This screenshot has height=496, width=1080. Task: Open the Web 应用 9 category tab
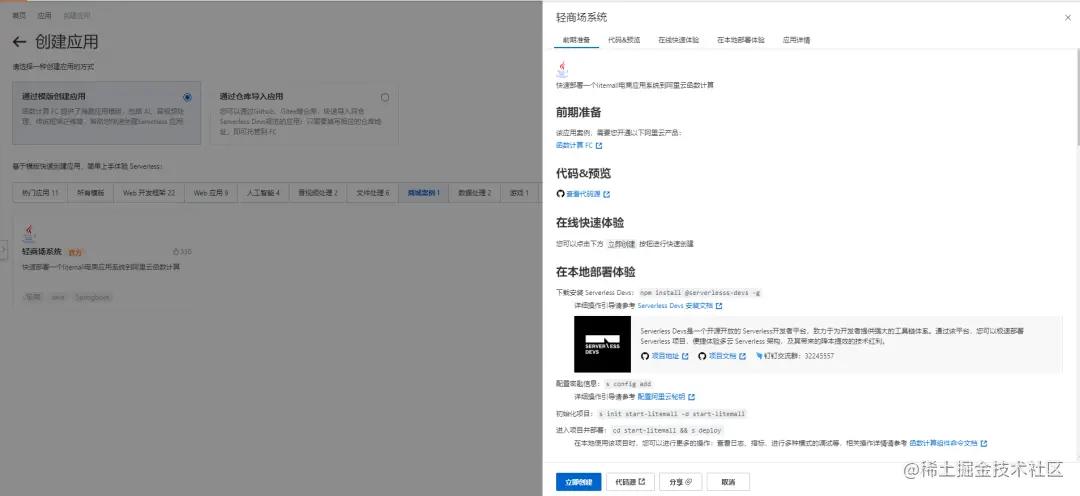tap(211, 193)
